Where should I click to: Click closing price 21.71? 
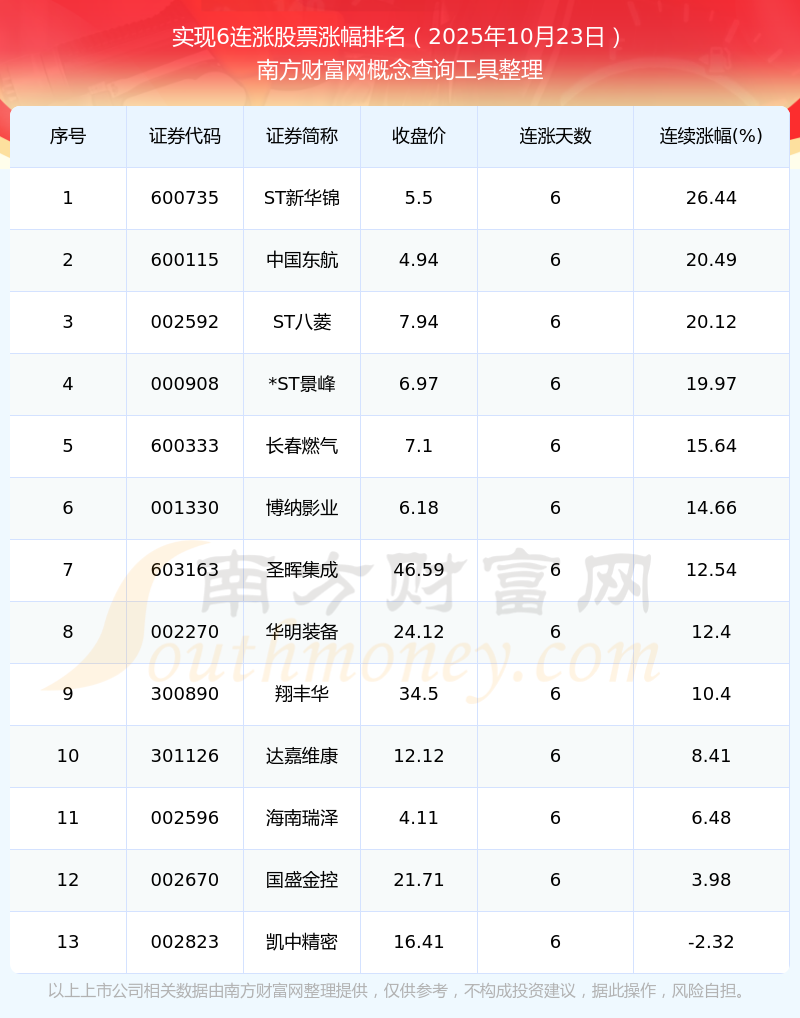pyautogui.click(x=419, y=880)
